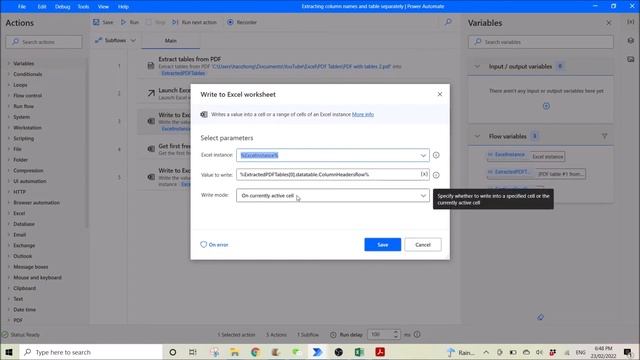640x360 pixels.
Task: Click the Search variables field
Action: click(540, 42)
